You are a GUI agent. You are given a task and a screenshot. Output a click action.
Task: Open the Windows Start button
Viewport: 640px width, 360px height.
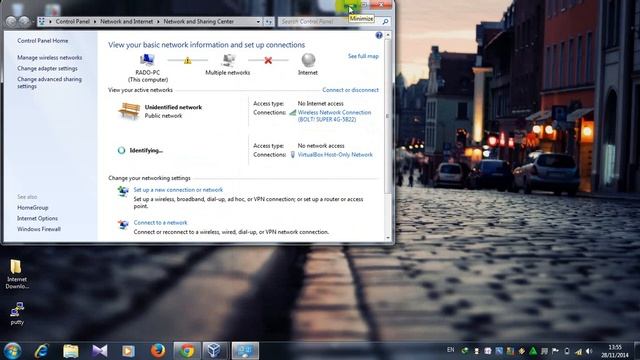pyautogui.click(x=12, y=351)
